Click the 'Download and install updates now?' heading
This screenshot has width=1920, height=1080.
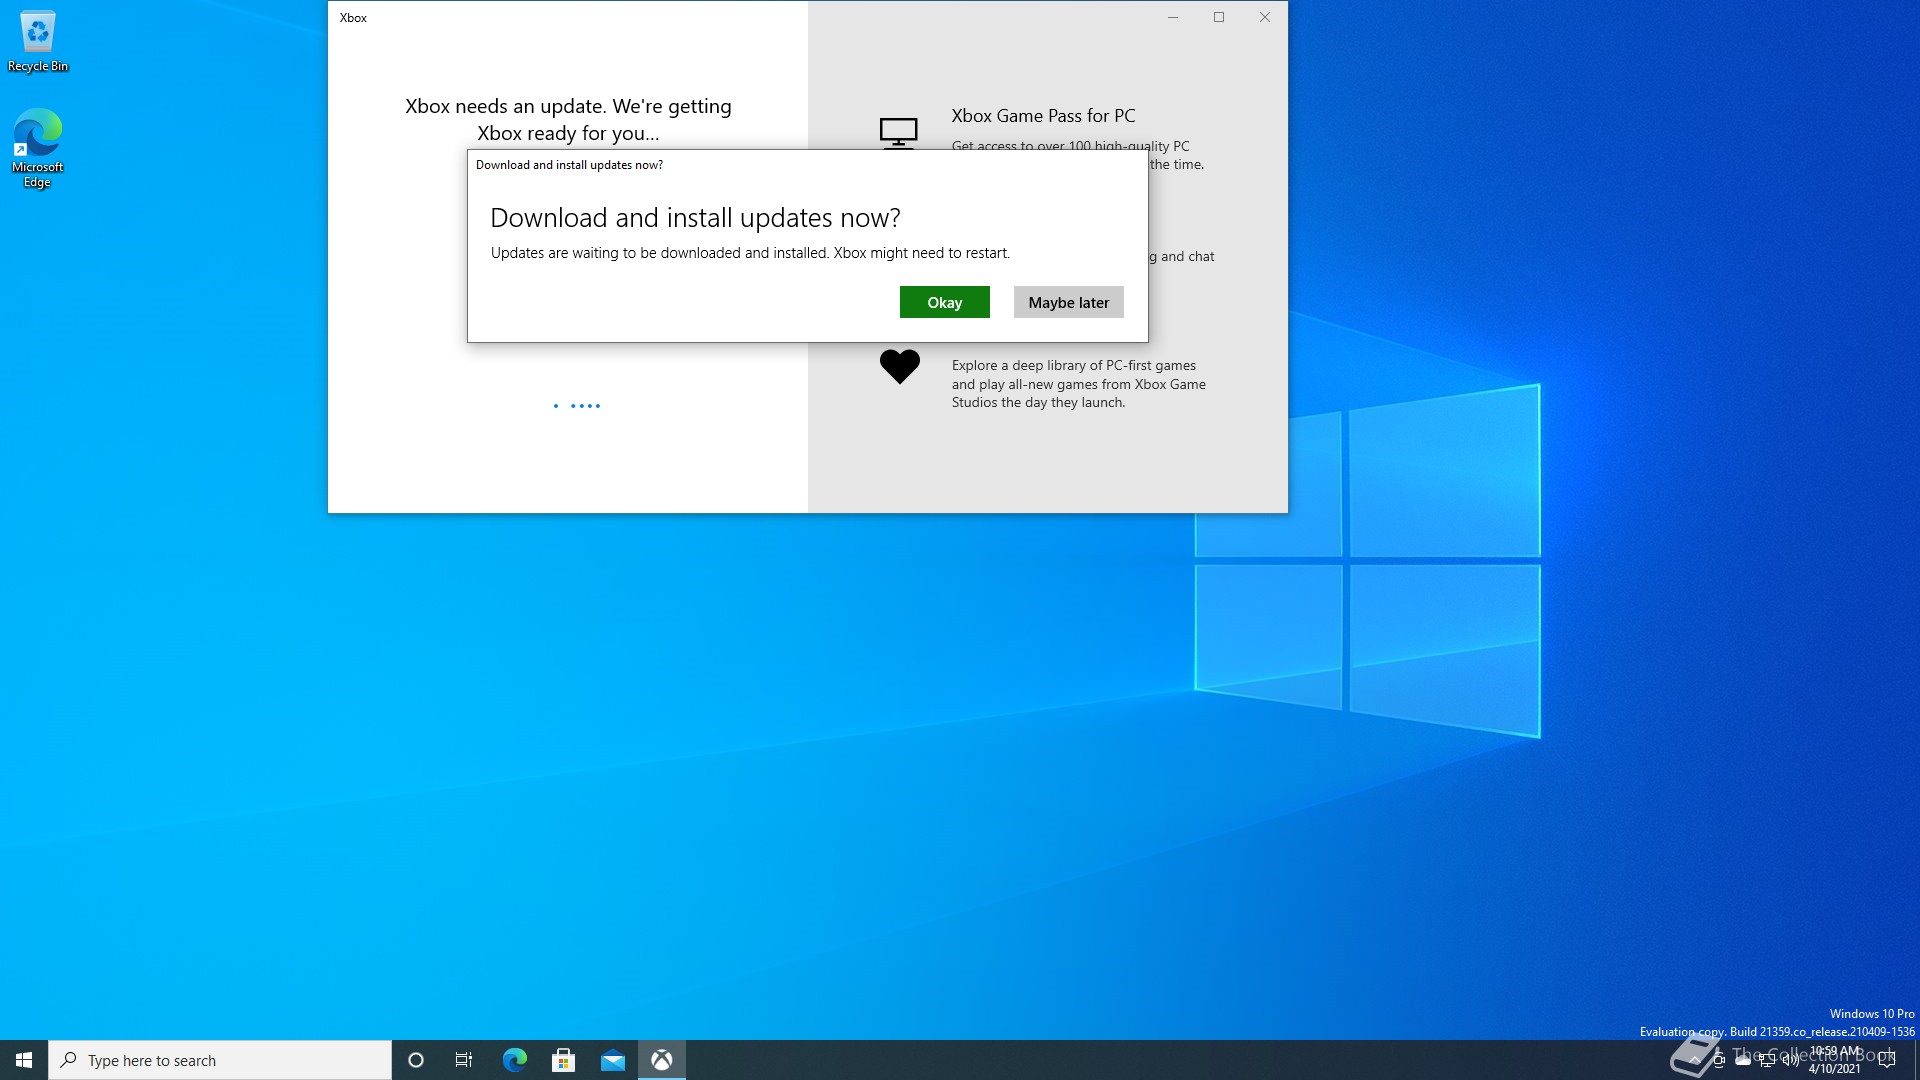(x=695, y=218)
